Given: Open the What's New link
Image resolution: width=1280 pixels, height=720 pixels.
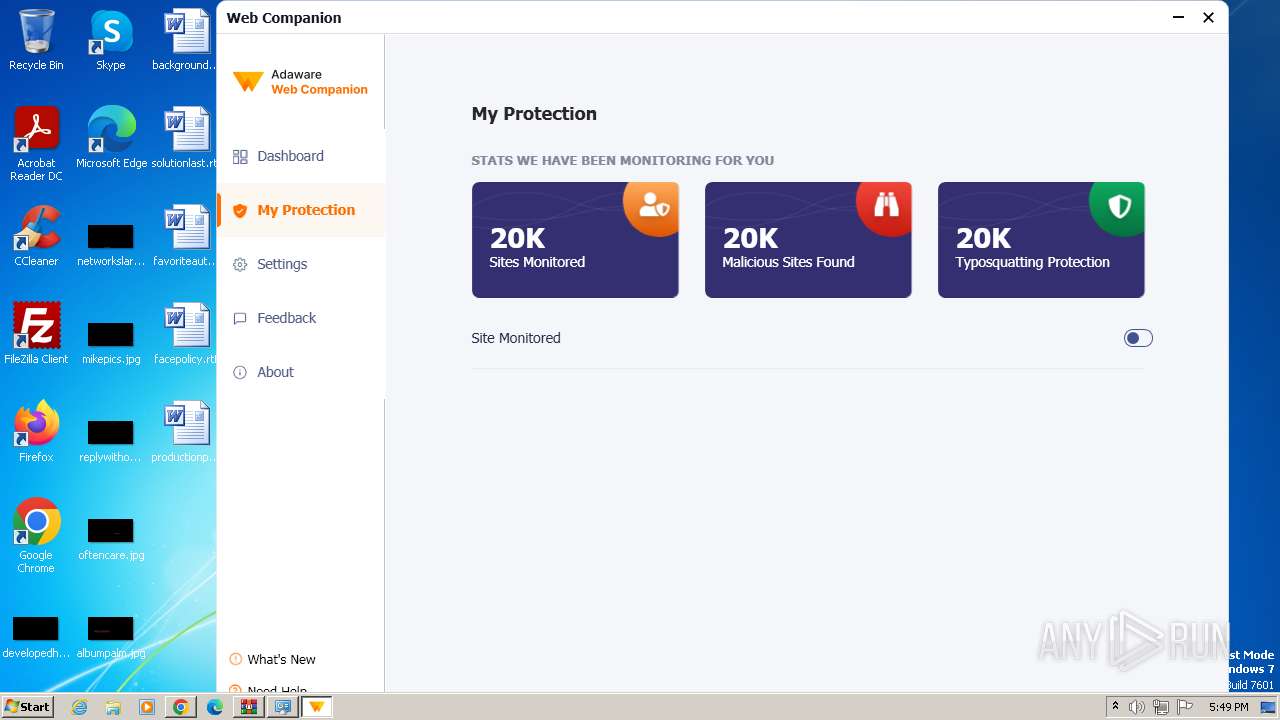Looking at the screenshot, I should tap(272, 659).
